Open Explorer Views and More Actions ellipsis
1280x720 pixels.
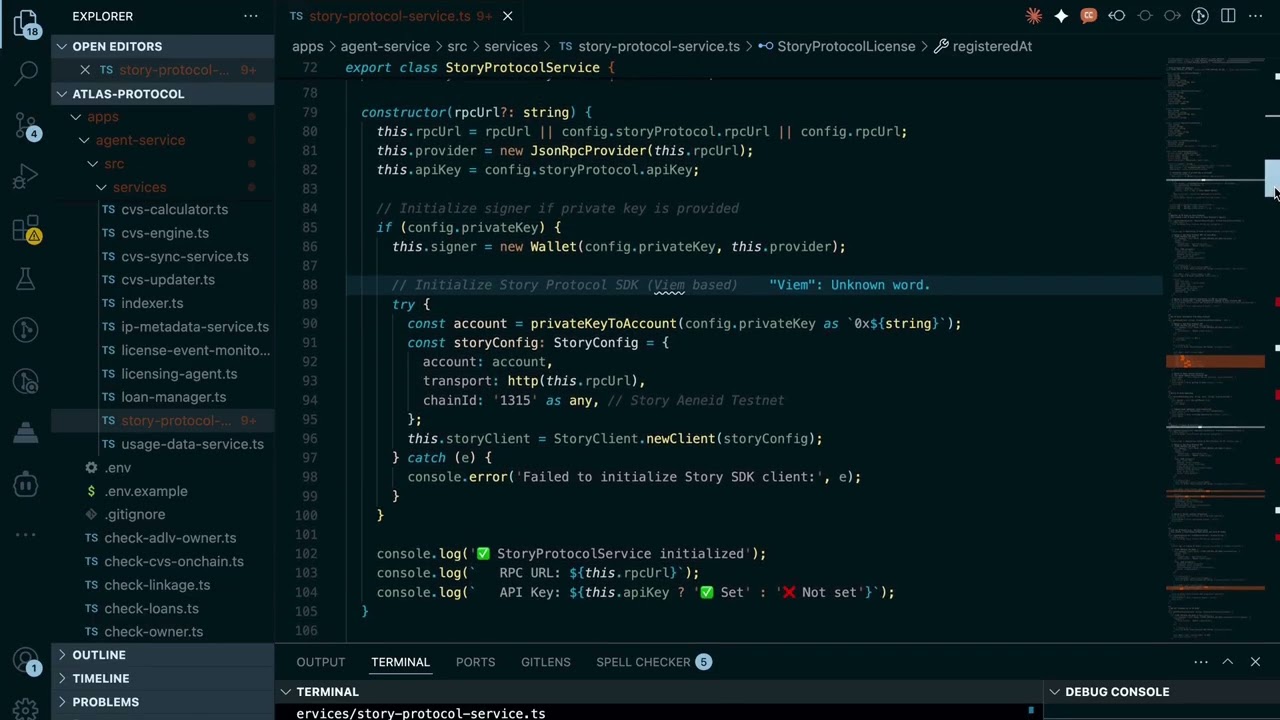[251, 16]
